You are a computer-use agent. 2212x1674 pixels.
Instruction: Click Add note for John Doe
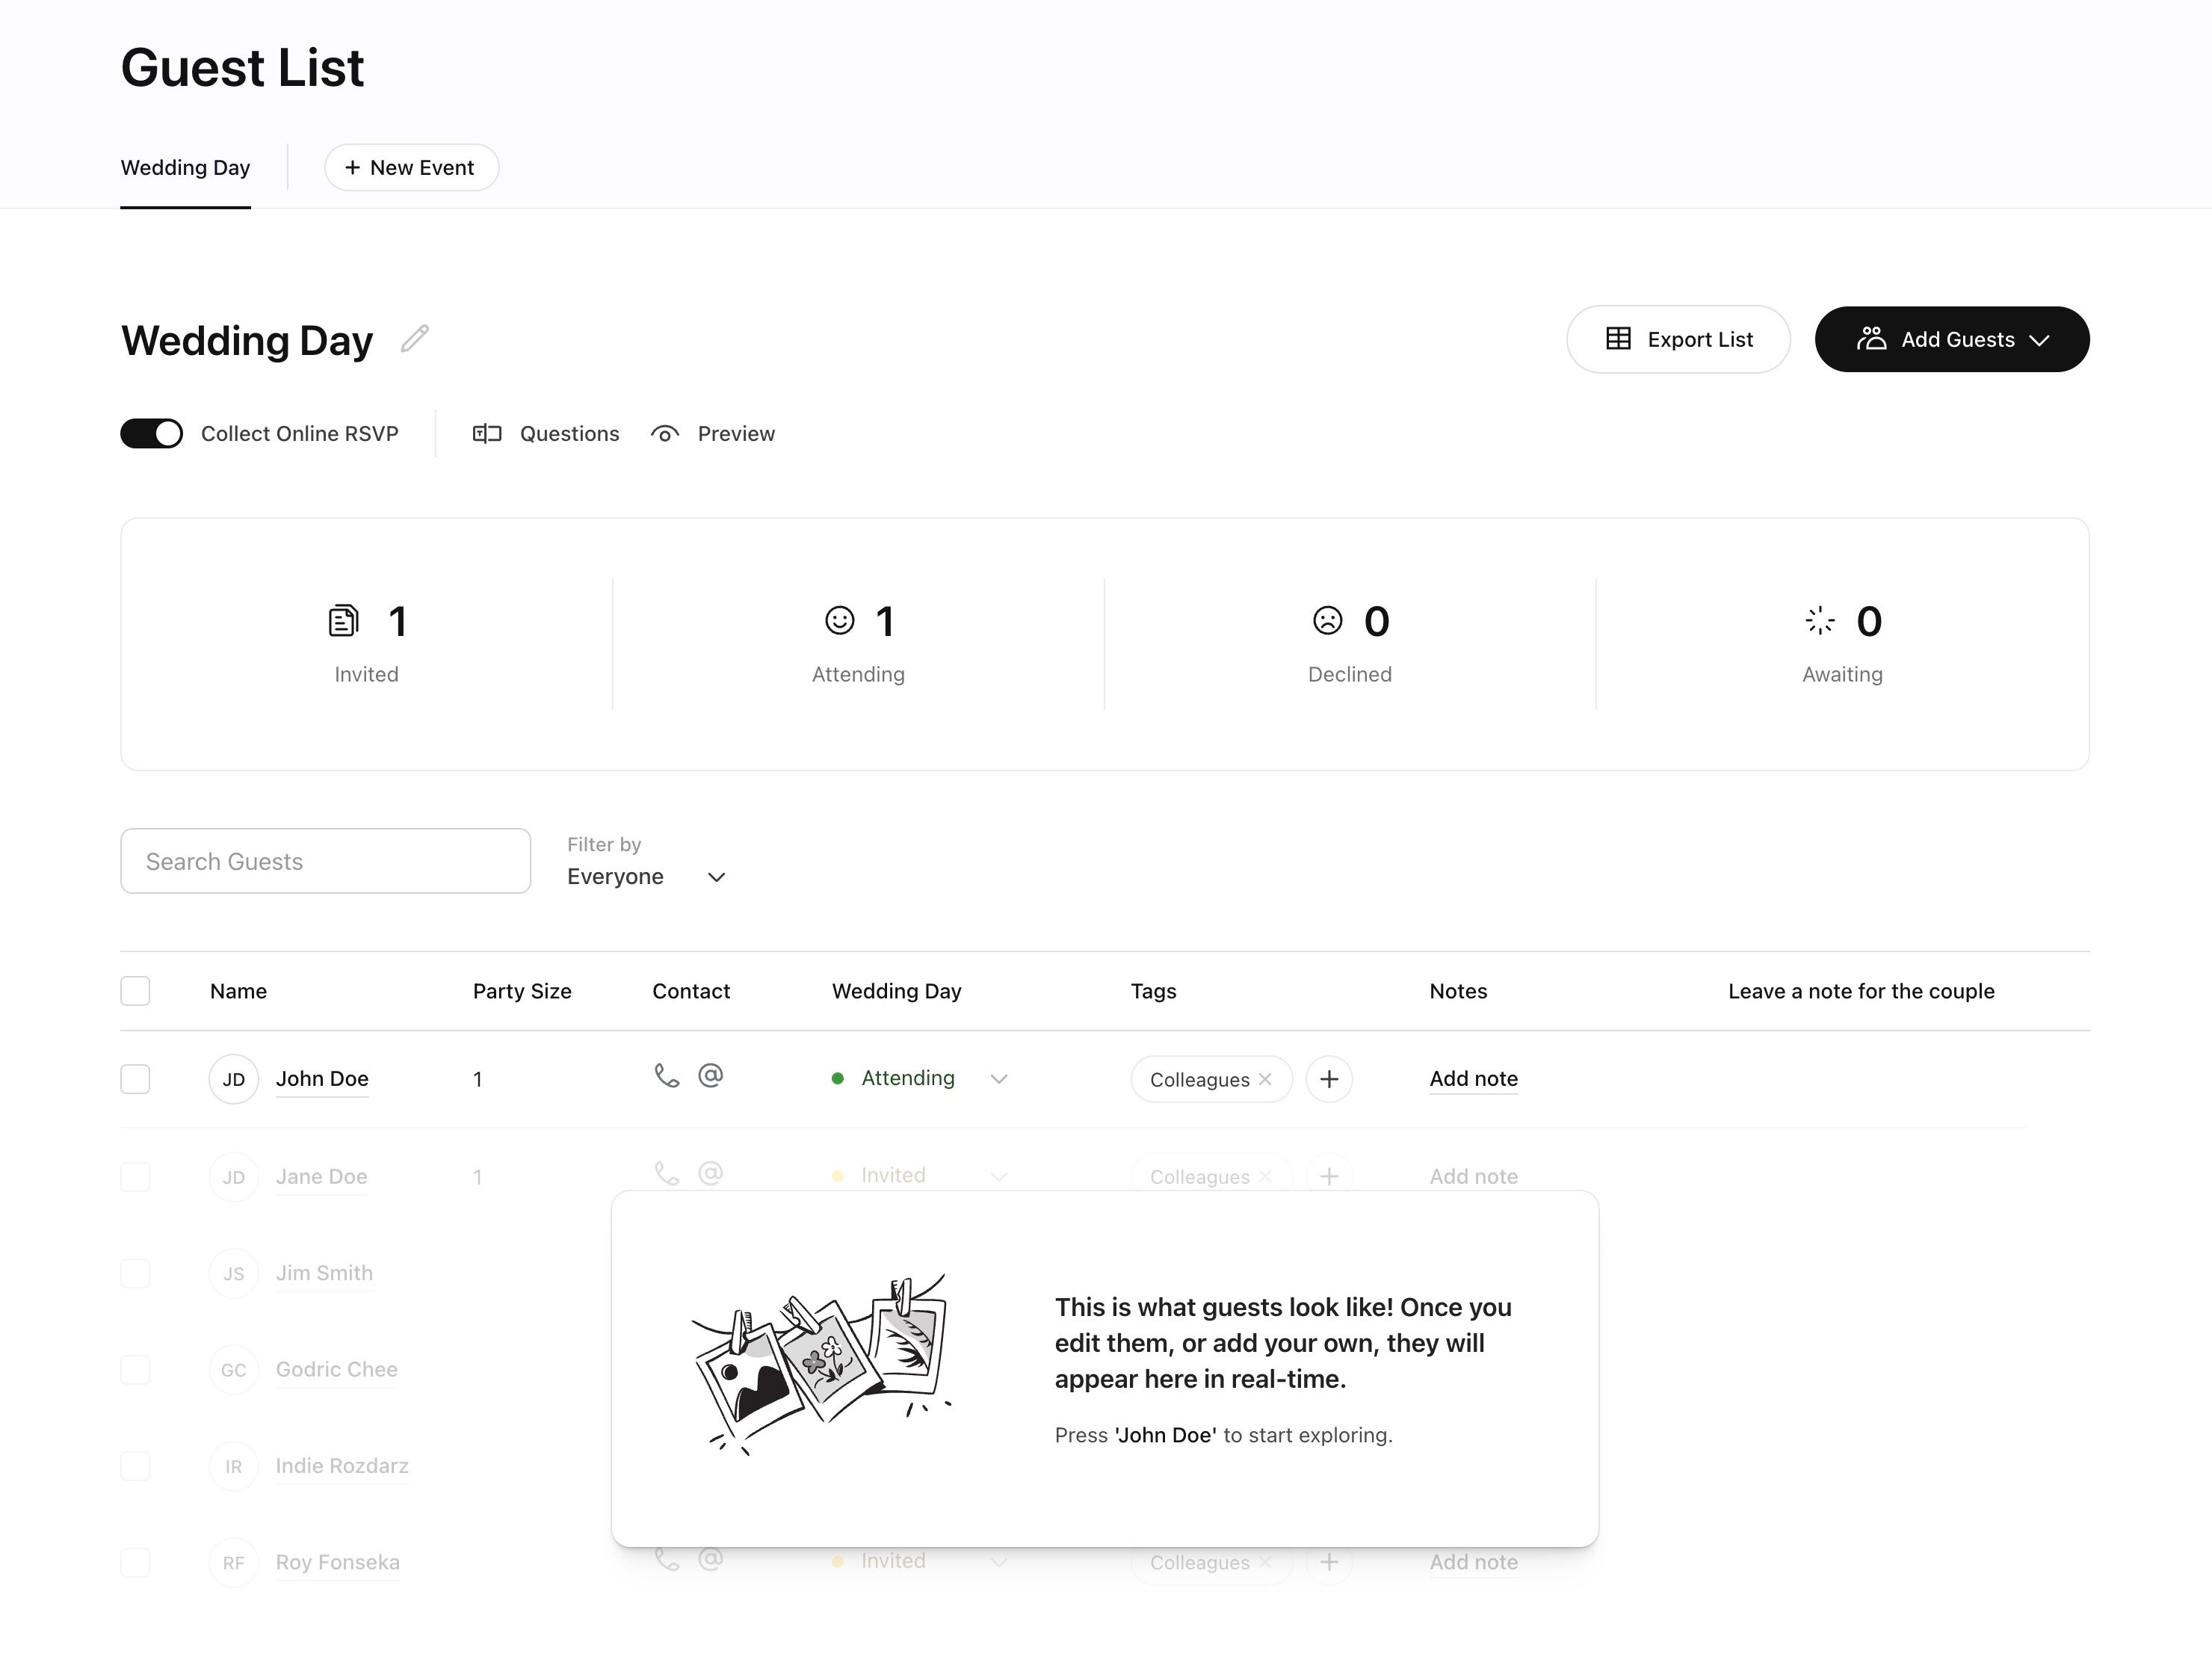[x=1473, y=1078]
